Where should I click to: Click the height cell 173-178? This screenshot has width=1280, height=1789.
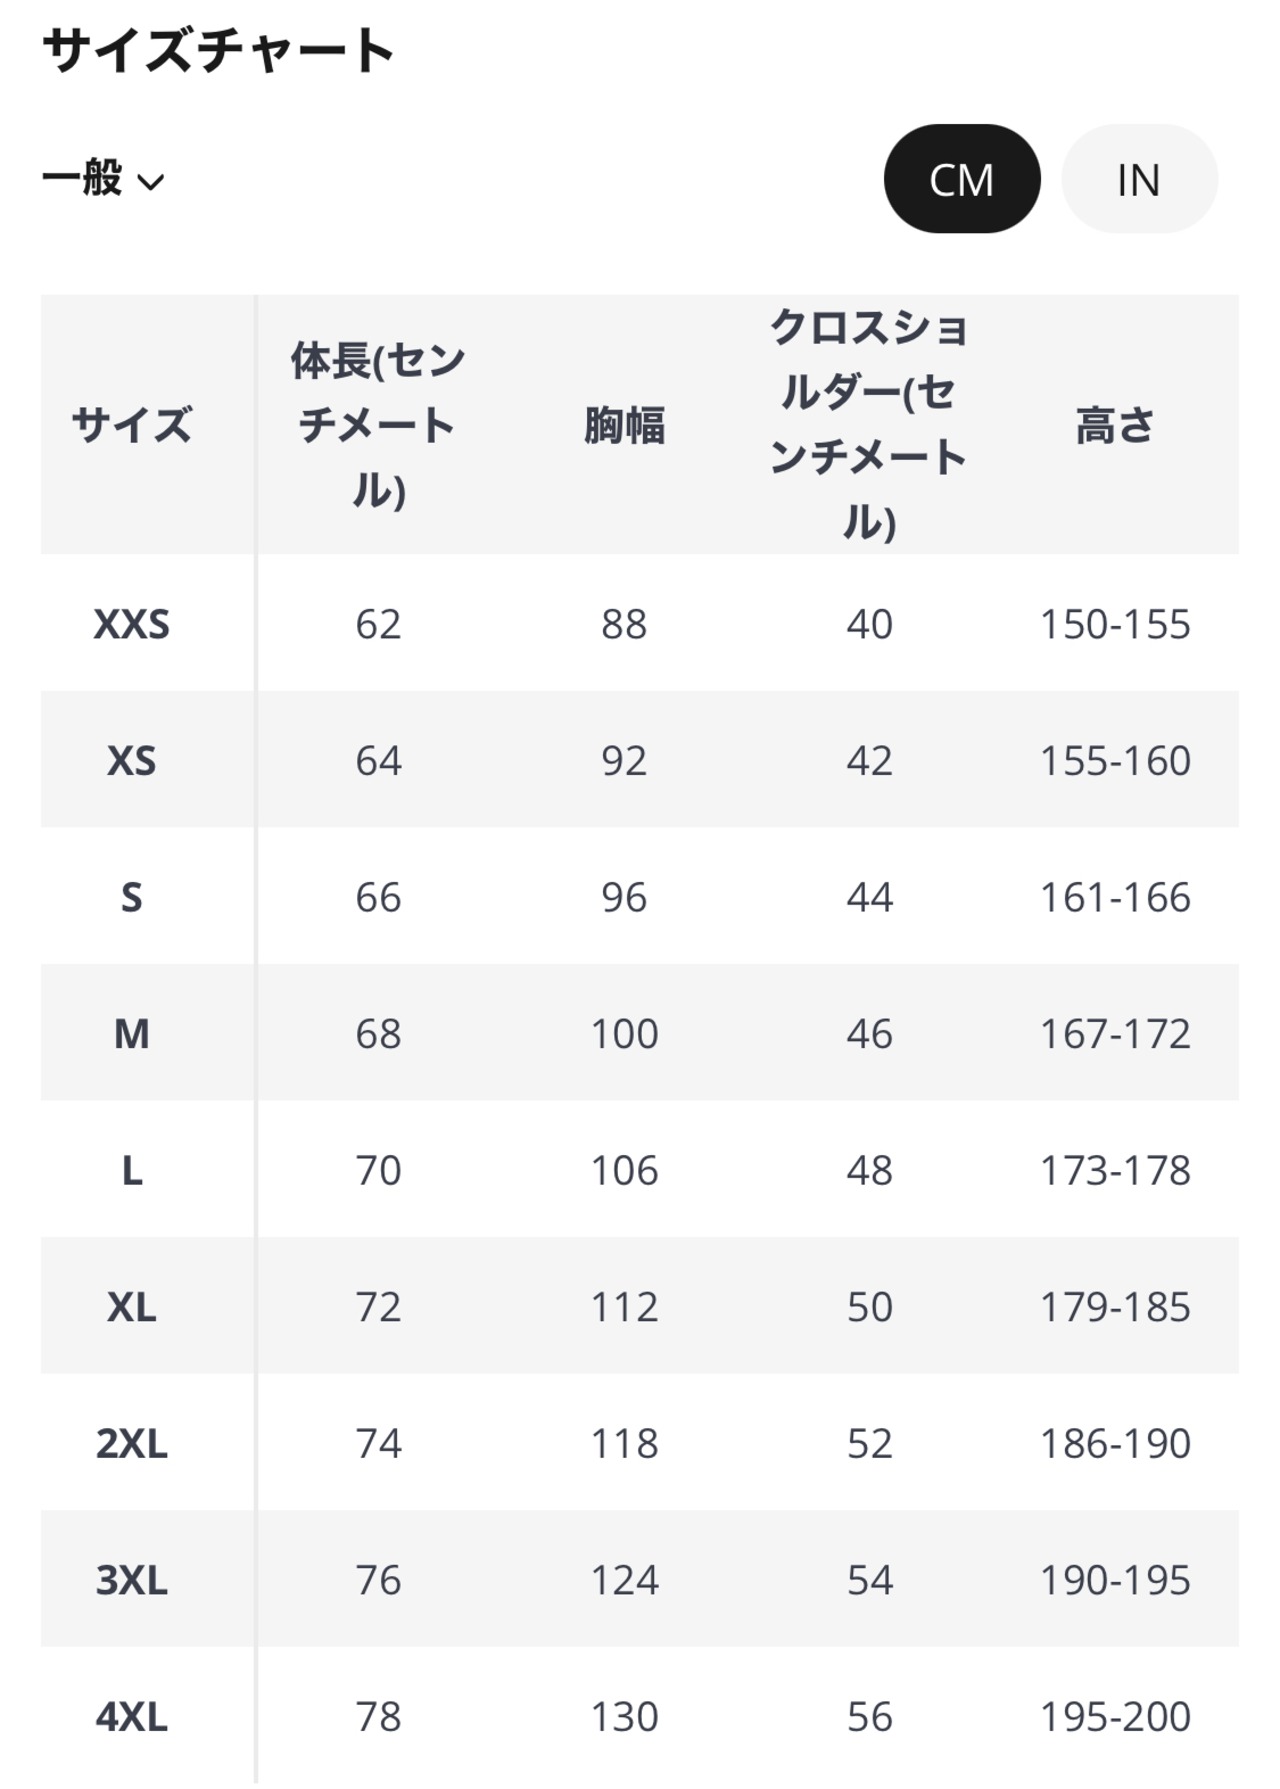[1114, 1170]
